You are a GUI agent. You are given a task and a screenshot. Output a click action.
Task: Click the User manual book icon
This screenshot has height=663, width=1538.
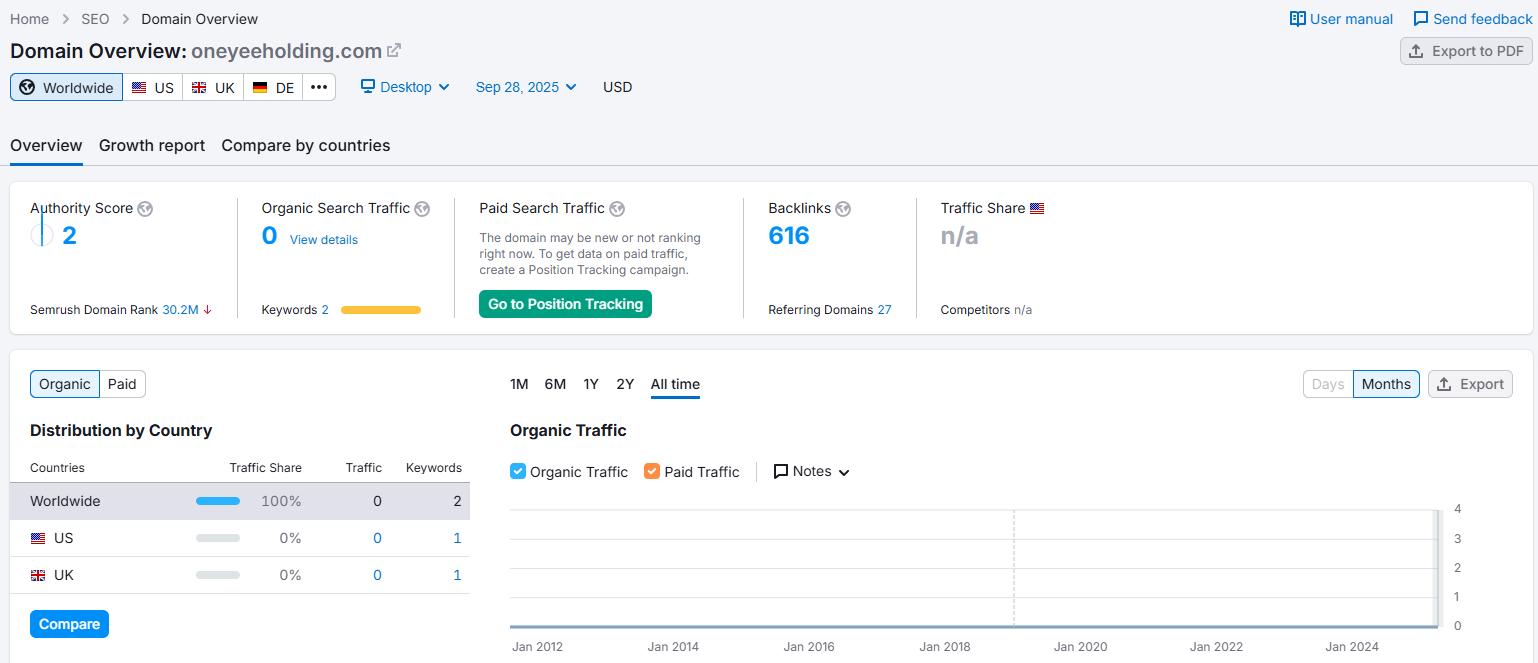pyautogui.click(x=1298, y=19)
